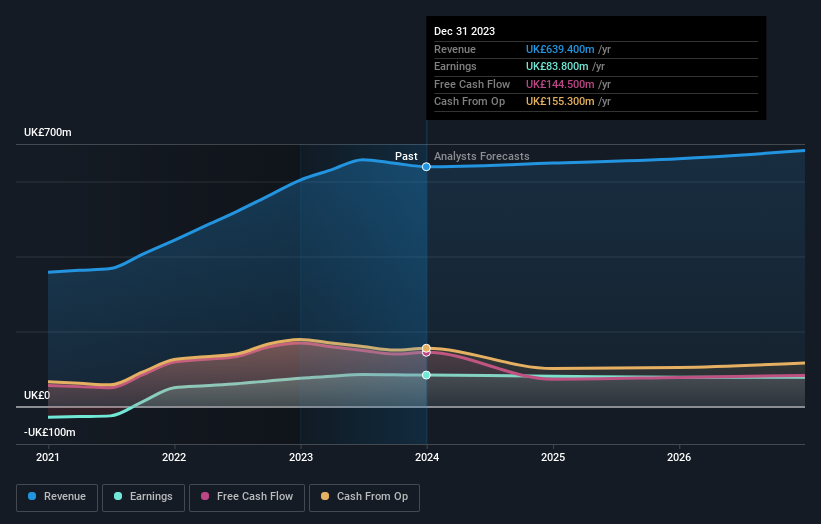This screenshot has height=524, width=821.
Task: Click the Analysts Forecasts label
Action: click(x=481, y=156)
